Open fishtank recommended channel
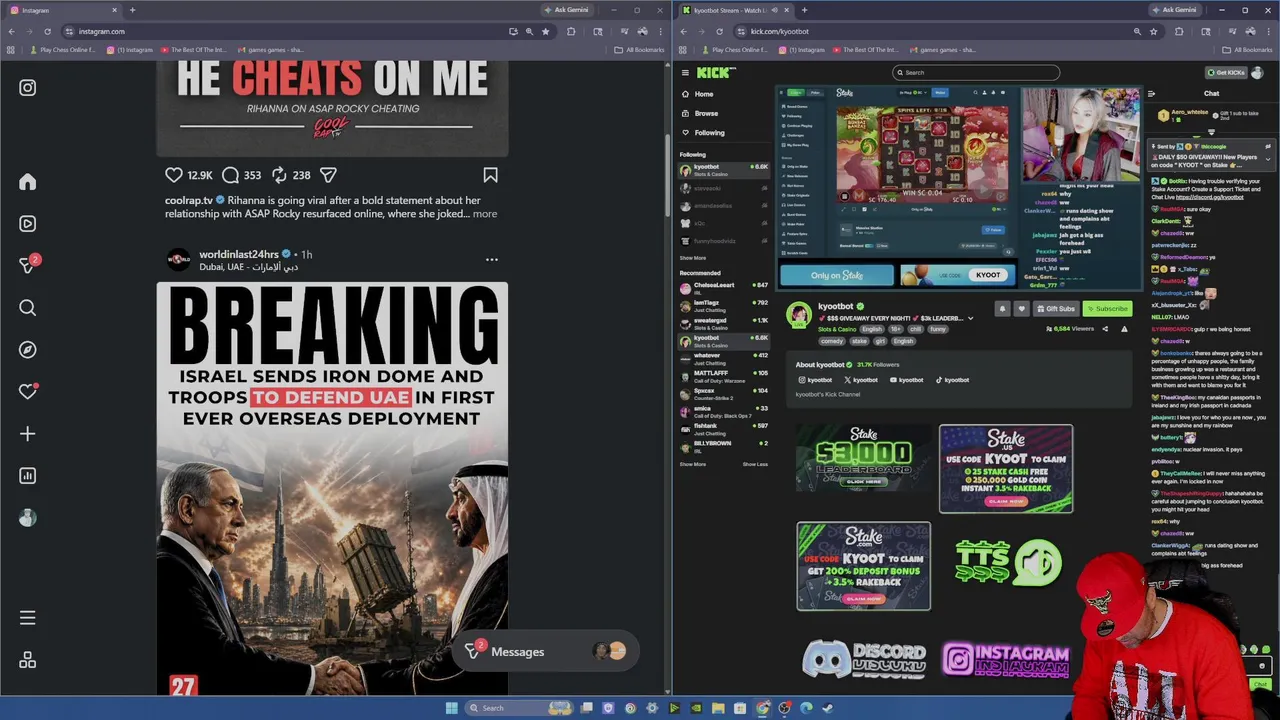Viewport: 1280px width, 720px height. [724, 429]
